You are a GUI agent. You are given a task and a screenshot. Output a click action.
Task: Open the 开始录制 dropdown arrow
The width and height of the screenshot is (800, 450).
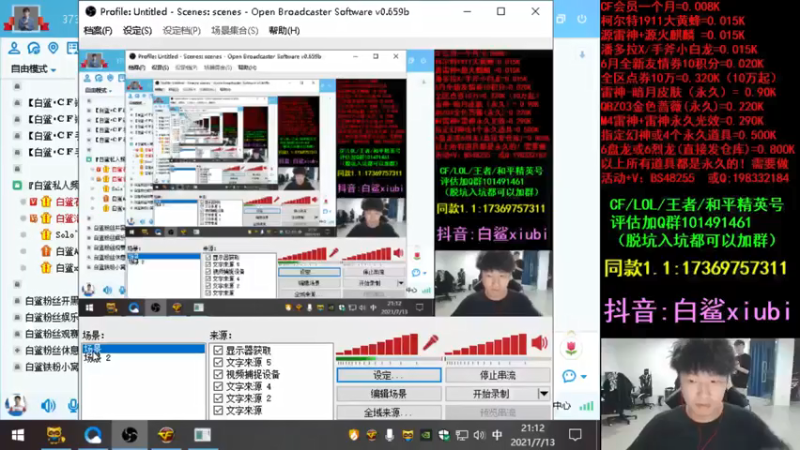pyautogui.click(x=544, y=394)
